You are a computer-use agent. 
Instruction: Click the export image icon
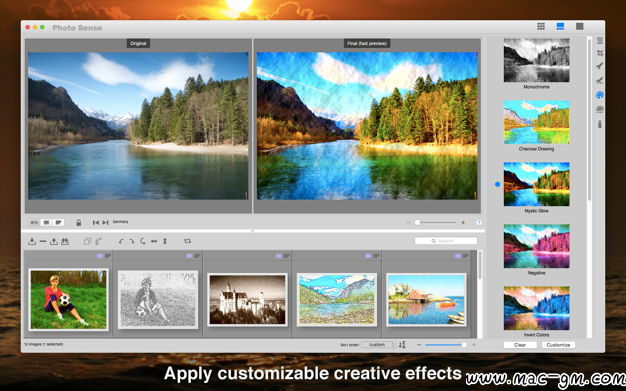pos(54,241)
